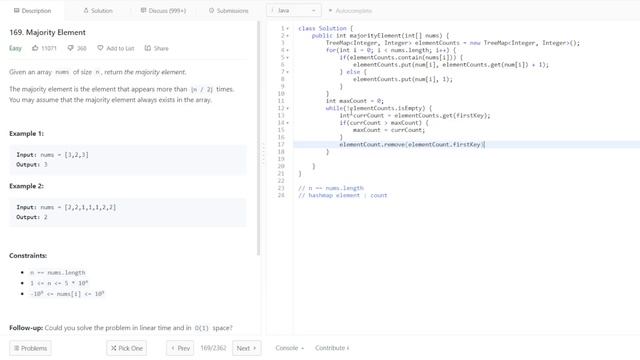Click the Constraints heading
The width and height of the screenshot is (640, 360).
[x=28, y=256]
